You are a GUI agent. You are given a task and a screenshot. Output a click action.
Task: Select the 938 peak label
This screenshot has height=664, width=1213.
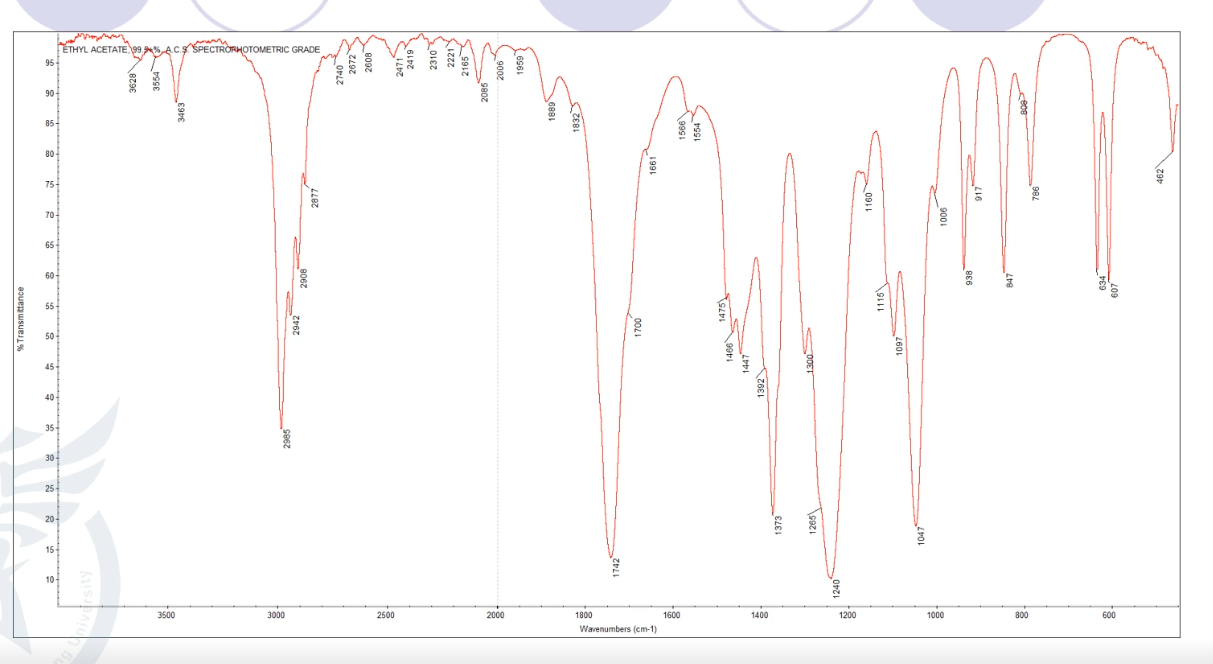coord(969,278)
